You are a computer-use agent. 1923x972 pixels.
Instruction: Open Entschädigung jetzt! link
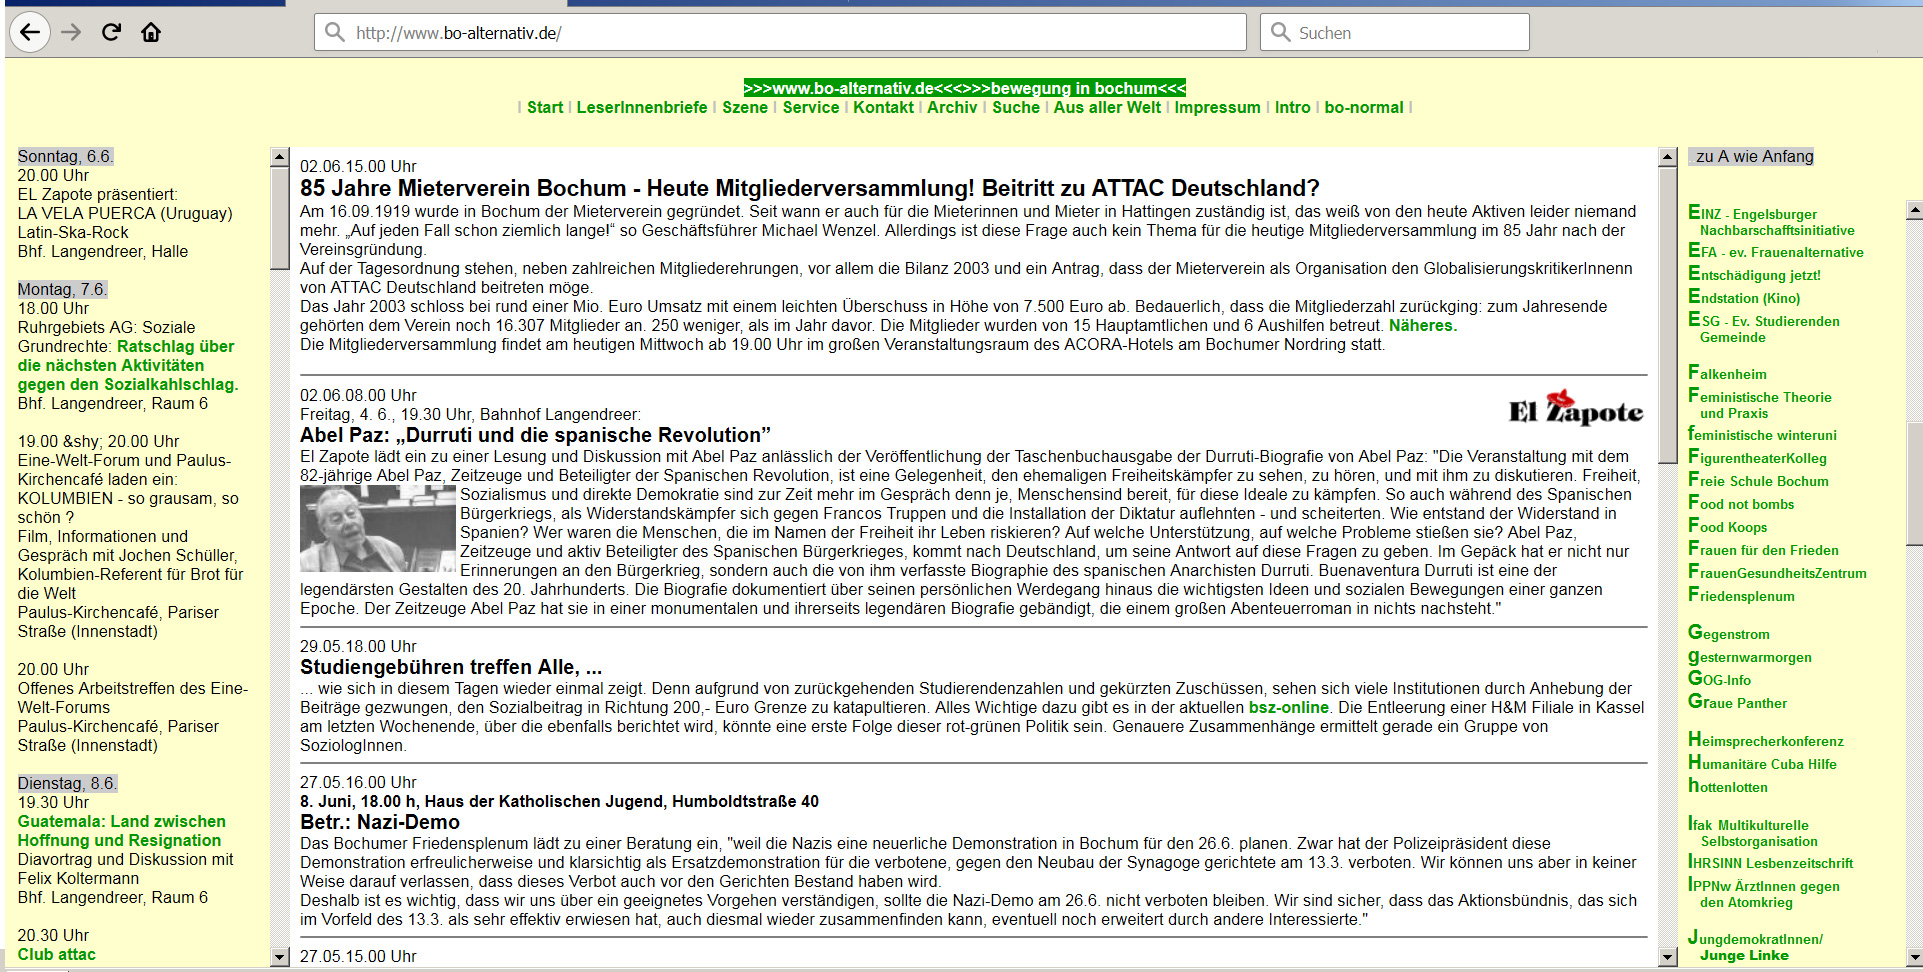coord(1754,274)
